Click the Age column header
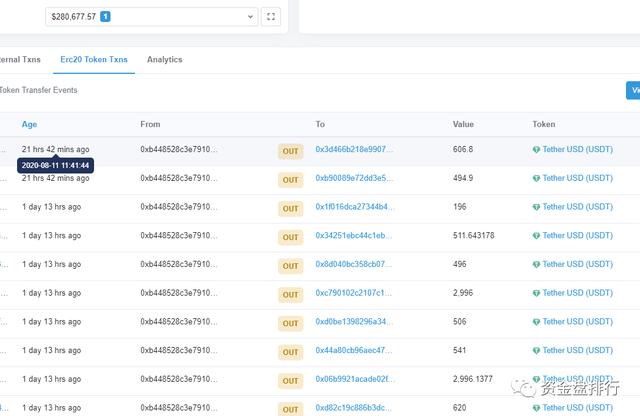 [x=30, y=125]
